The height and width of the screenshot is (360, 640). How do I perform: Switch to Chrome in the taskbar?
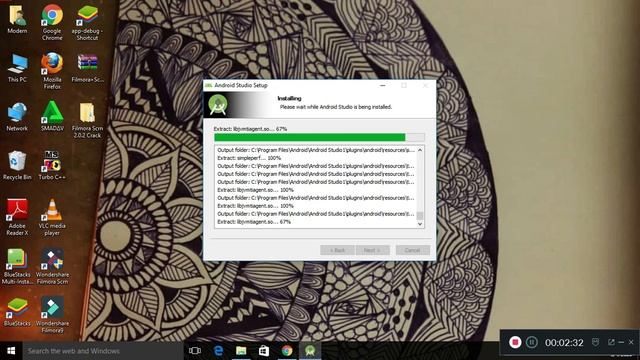point(287,351)
